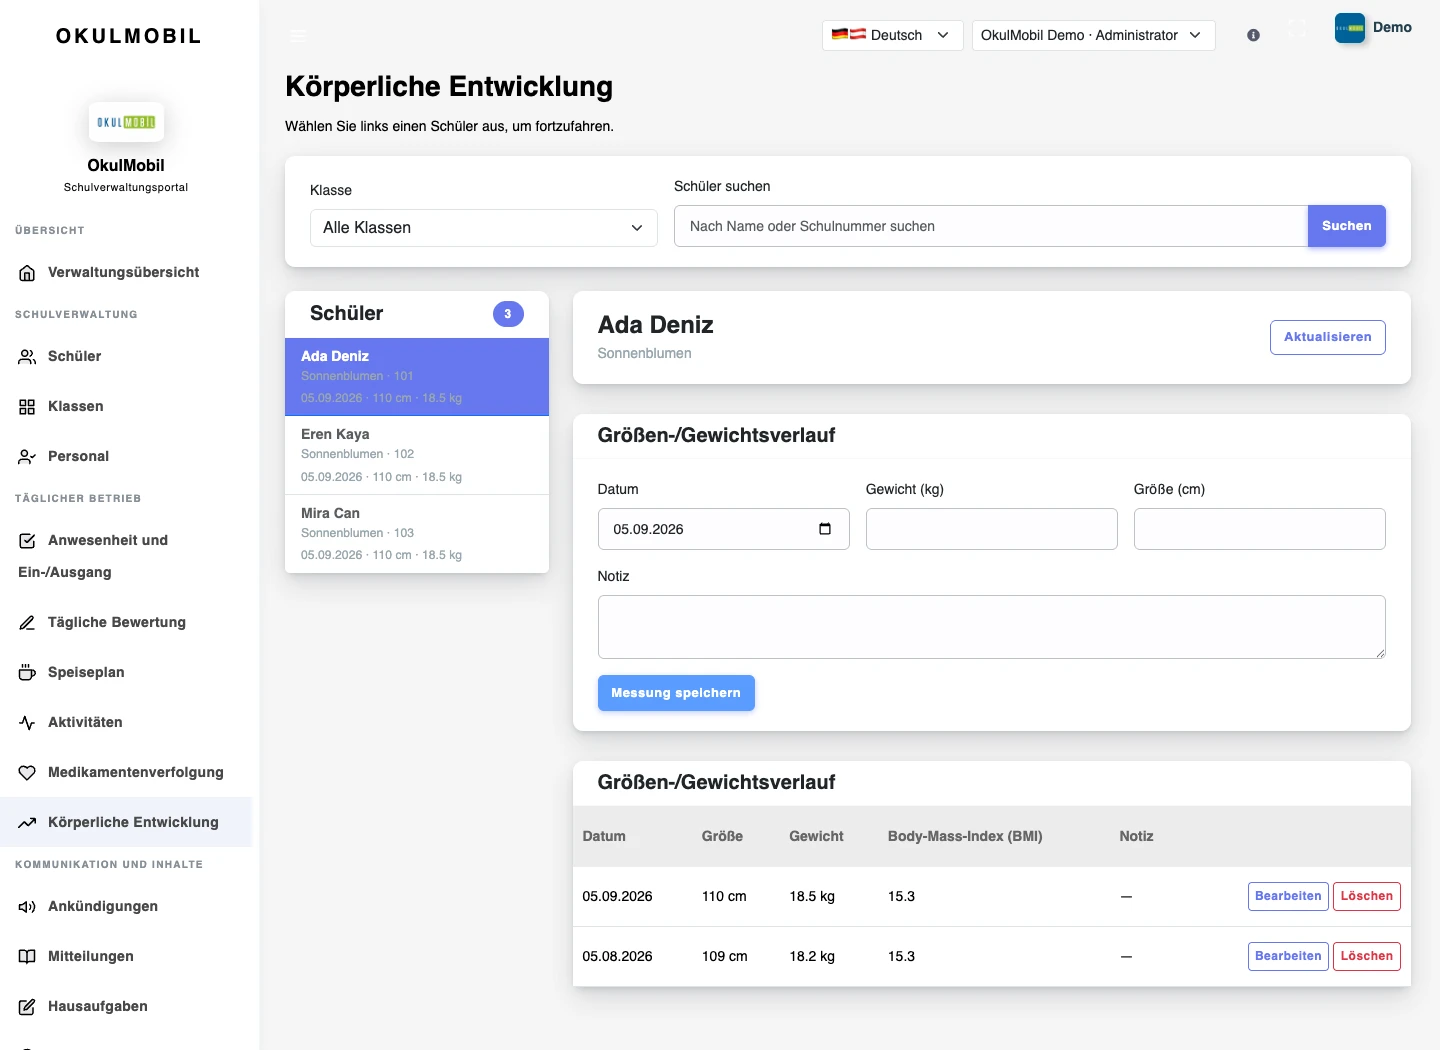Click the student count badge 3
The height and width of the screenshot is (1050, 1440).
tap(508, 314)
